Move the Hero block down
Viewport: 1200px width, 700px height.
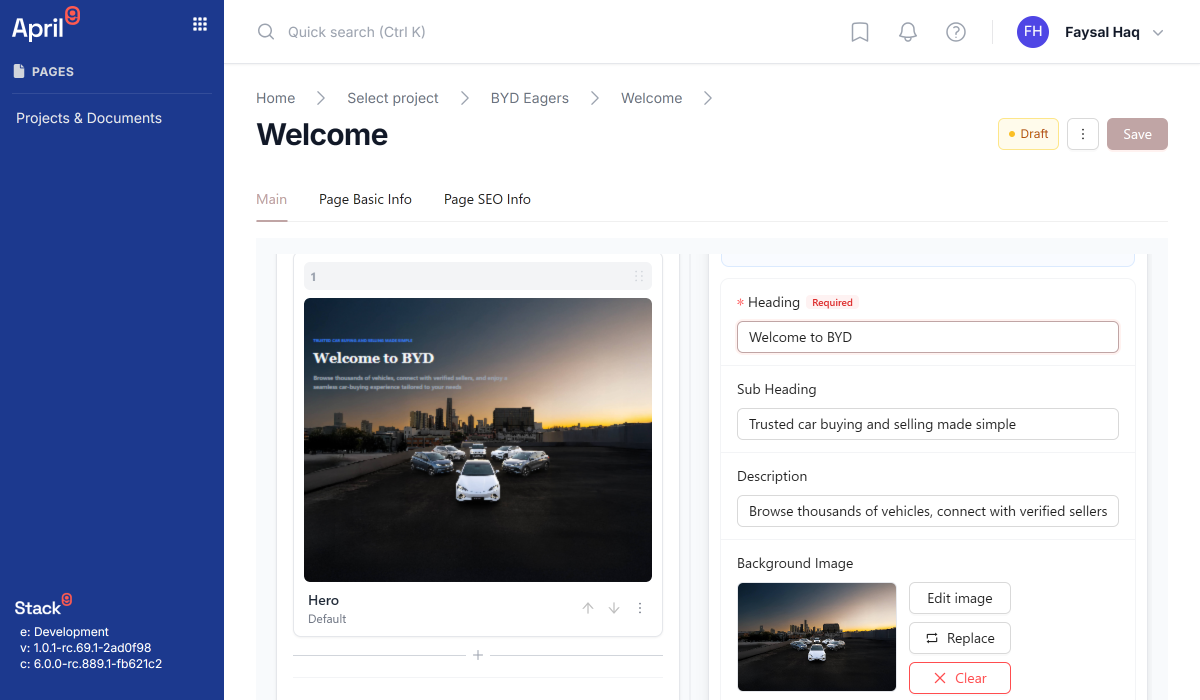[614, 608]
